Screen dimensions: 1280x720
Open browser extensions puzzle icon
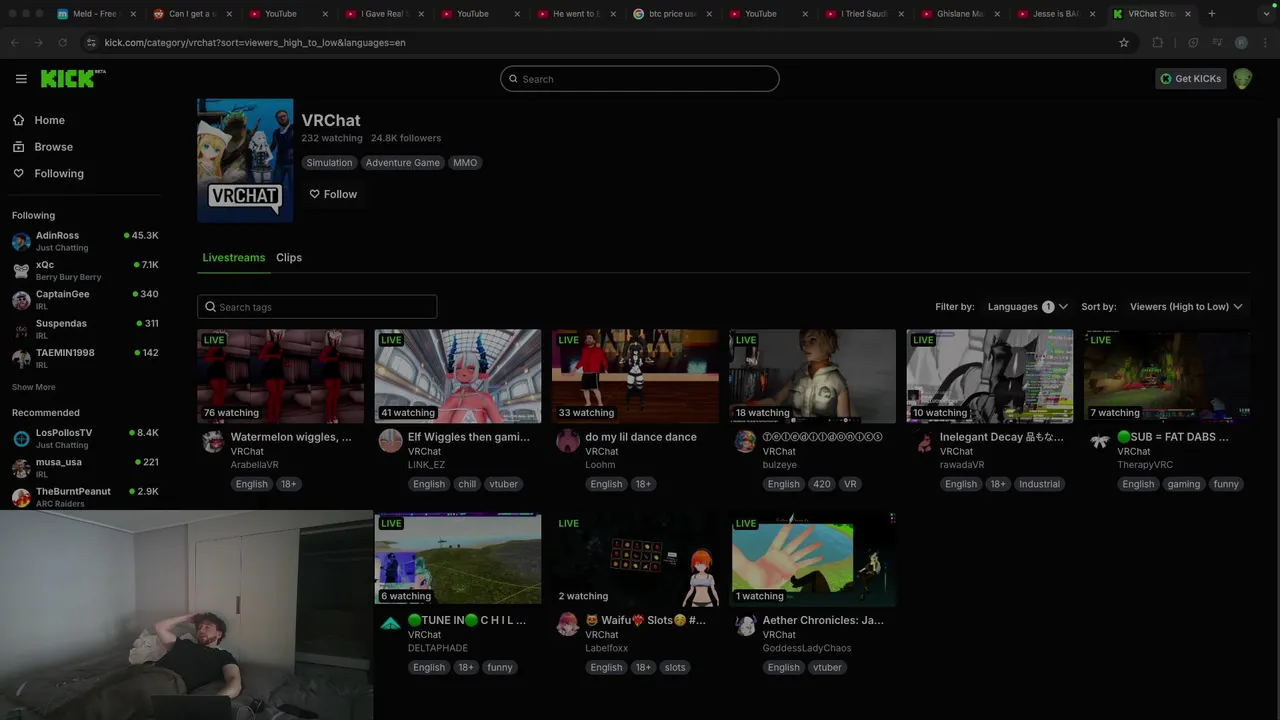point(1158,43)
